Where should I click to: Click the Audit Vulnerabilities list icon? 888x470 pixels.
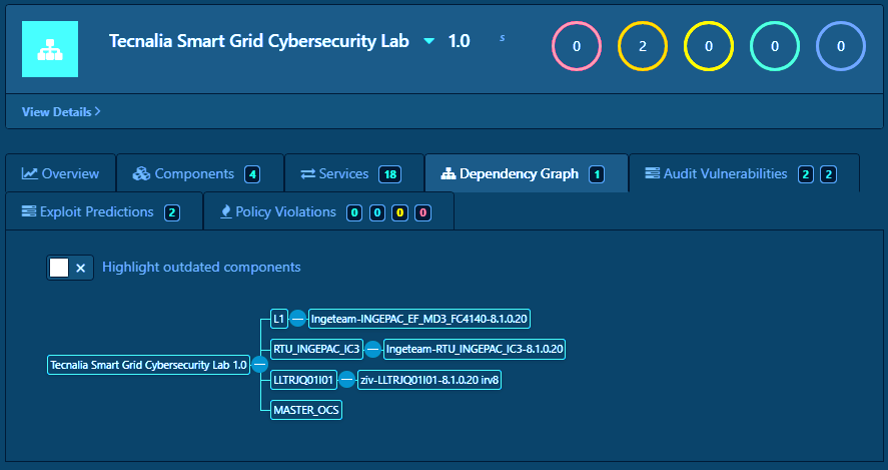point(652,173)
